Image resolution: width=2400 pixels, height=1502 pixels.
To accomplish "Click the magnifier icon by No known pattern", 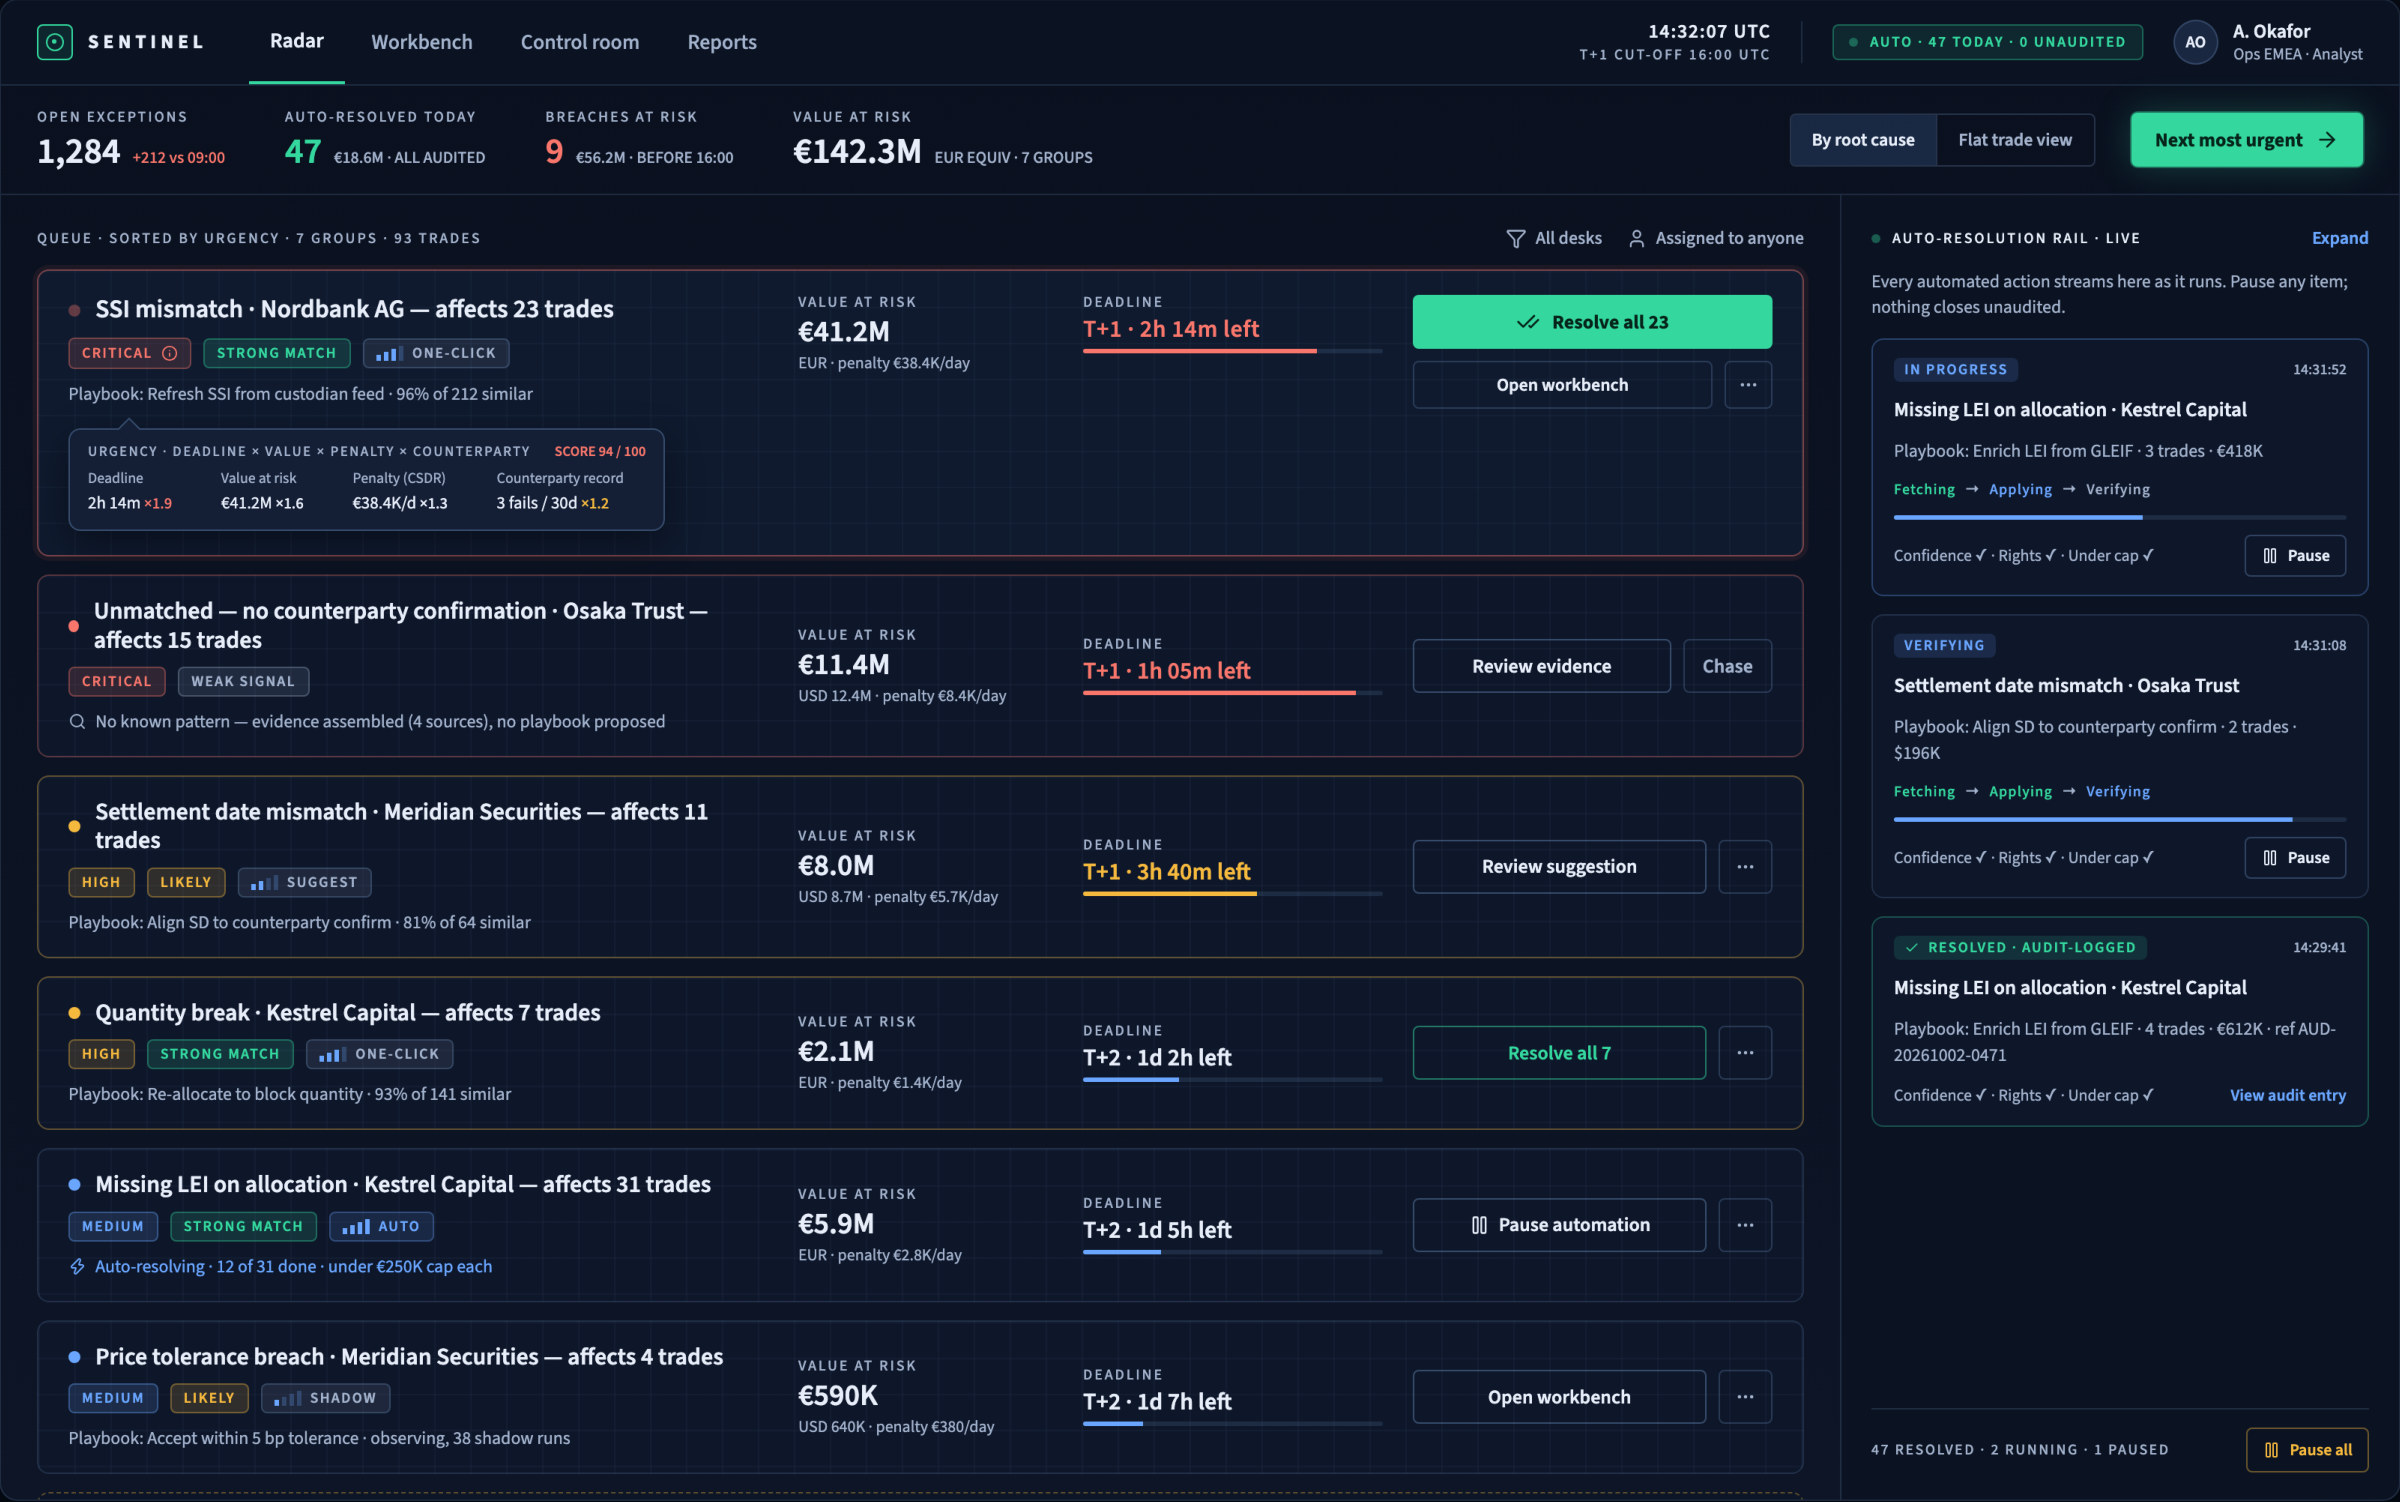I will (77, 722).
